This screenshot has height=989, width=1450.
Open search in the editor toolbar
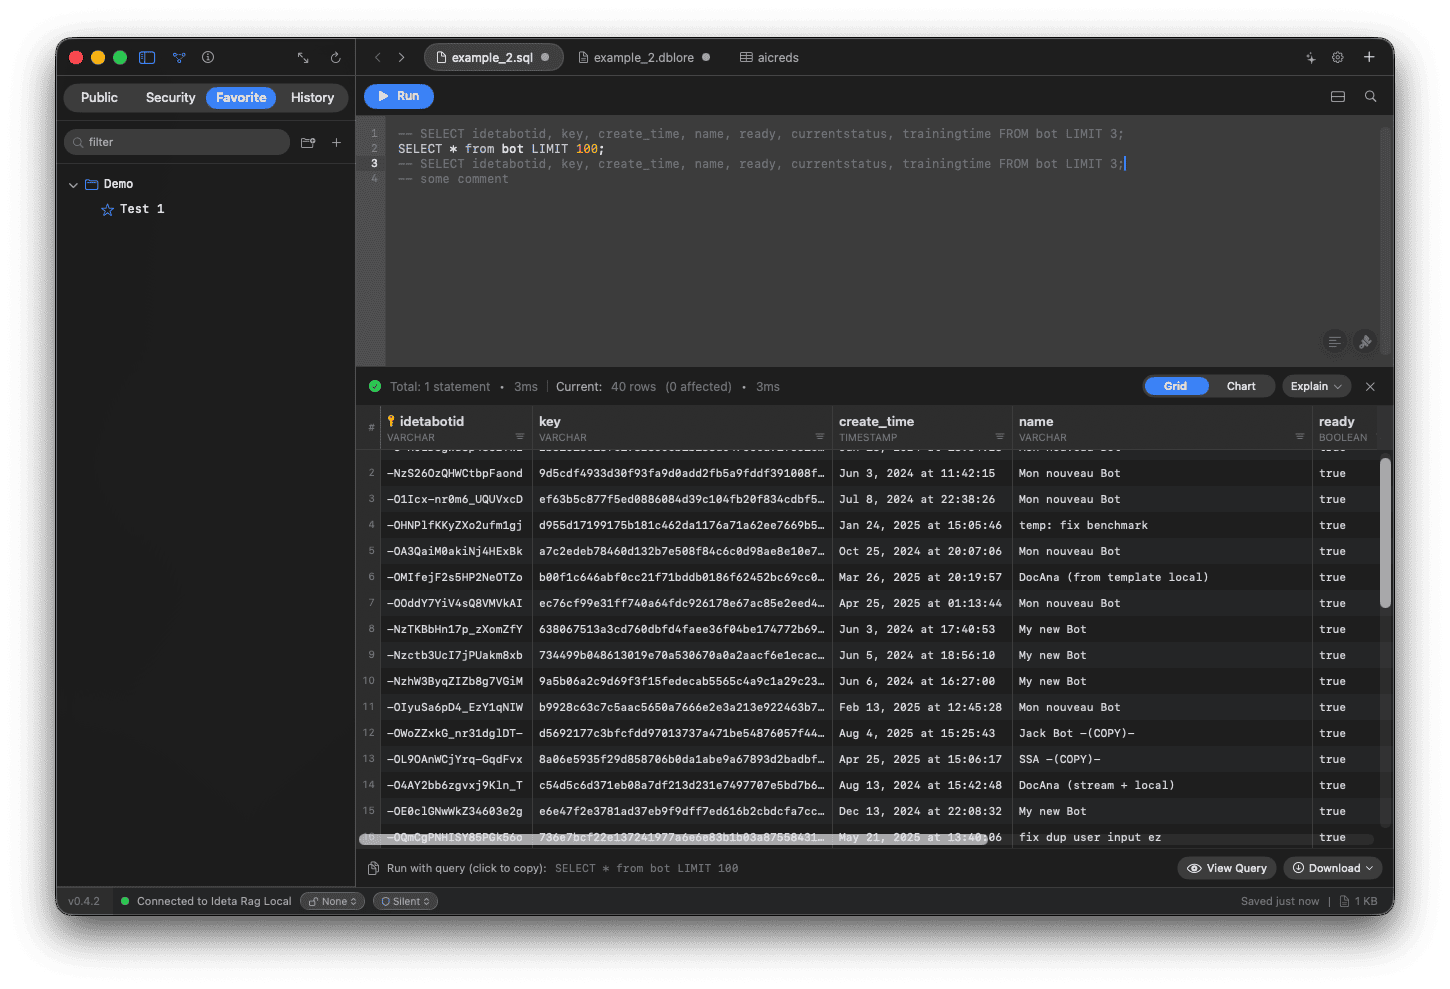(1371, 97)
